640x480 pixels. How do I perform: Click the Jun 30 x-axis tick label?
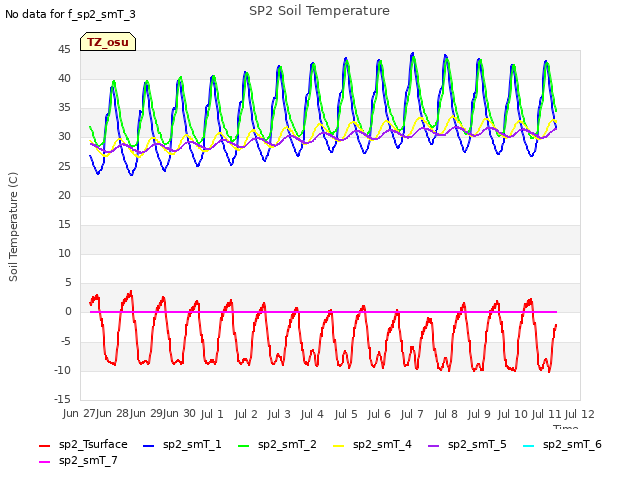pos(179,414)
